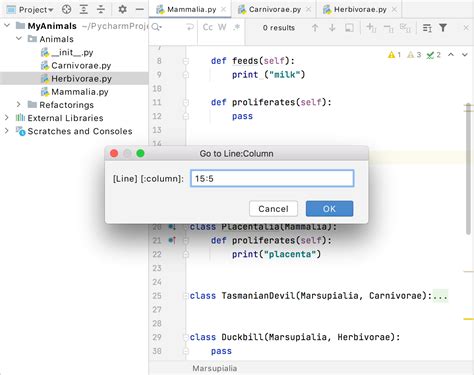Select Scratches and Consoles row
The width and height of the screenshot is (474, 375).
tap(74, 131)
